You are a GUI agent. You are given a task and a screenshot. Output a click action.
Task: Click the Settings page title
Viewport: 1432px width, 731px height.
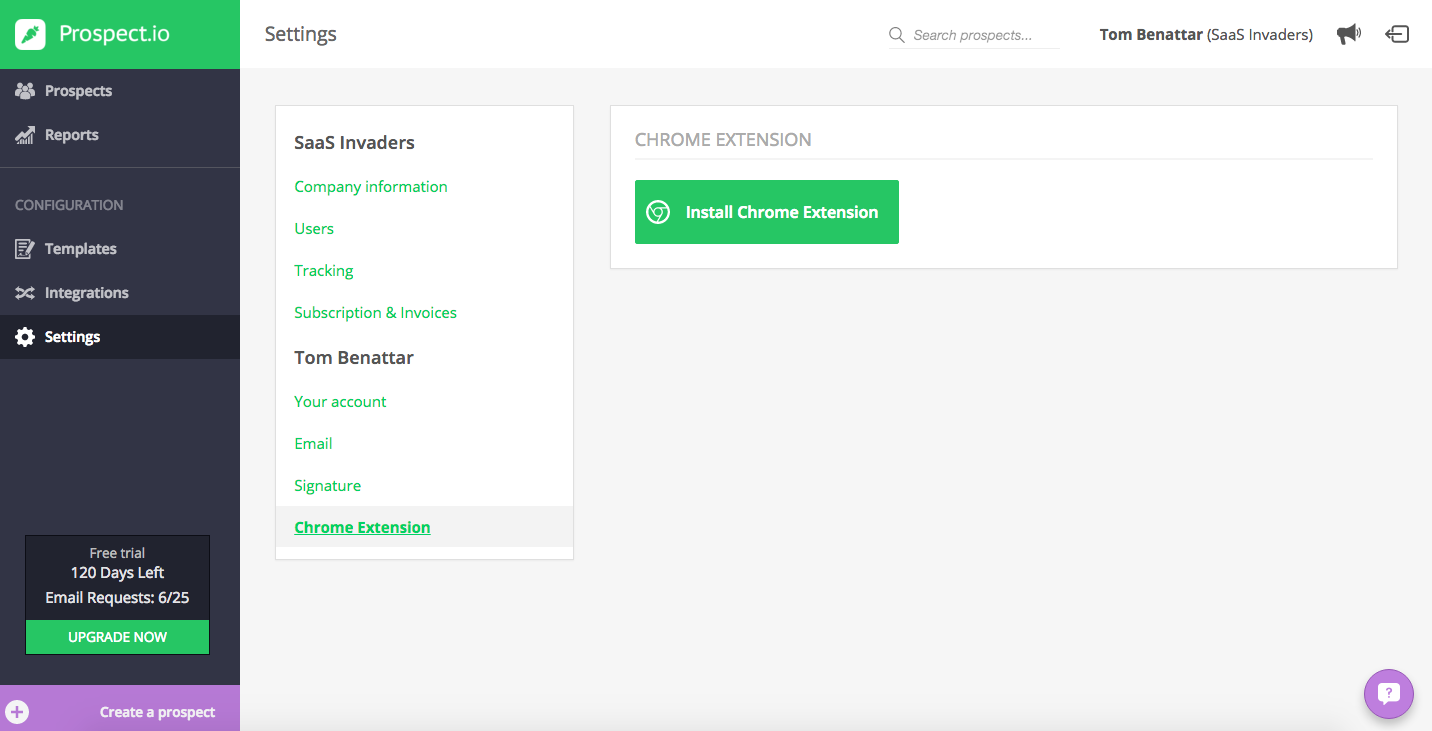click(301, 35)
